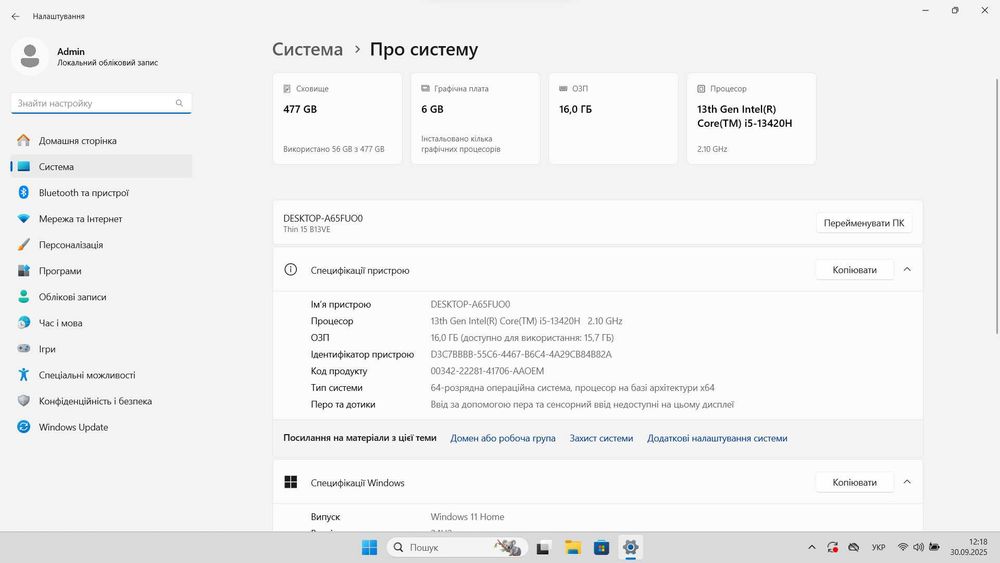Open the Bluetooth та пристрої section

coord(83,193)
